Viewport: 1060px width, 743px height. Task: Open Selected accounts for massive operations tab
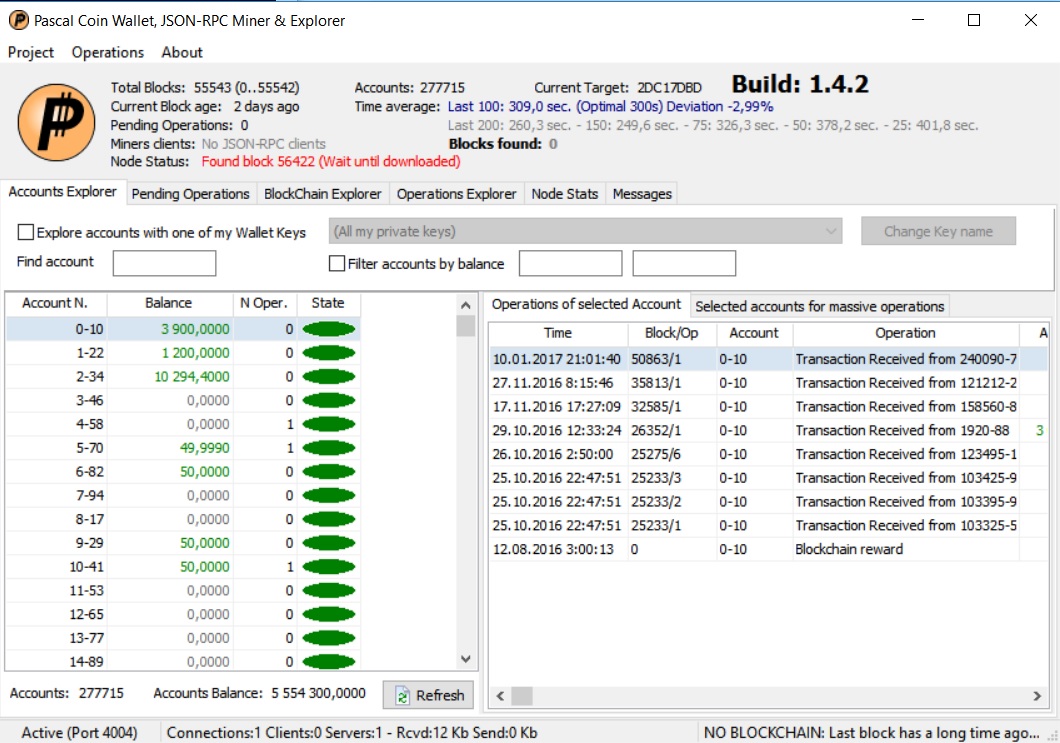pos(819,306)
